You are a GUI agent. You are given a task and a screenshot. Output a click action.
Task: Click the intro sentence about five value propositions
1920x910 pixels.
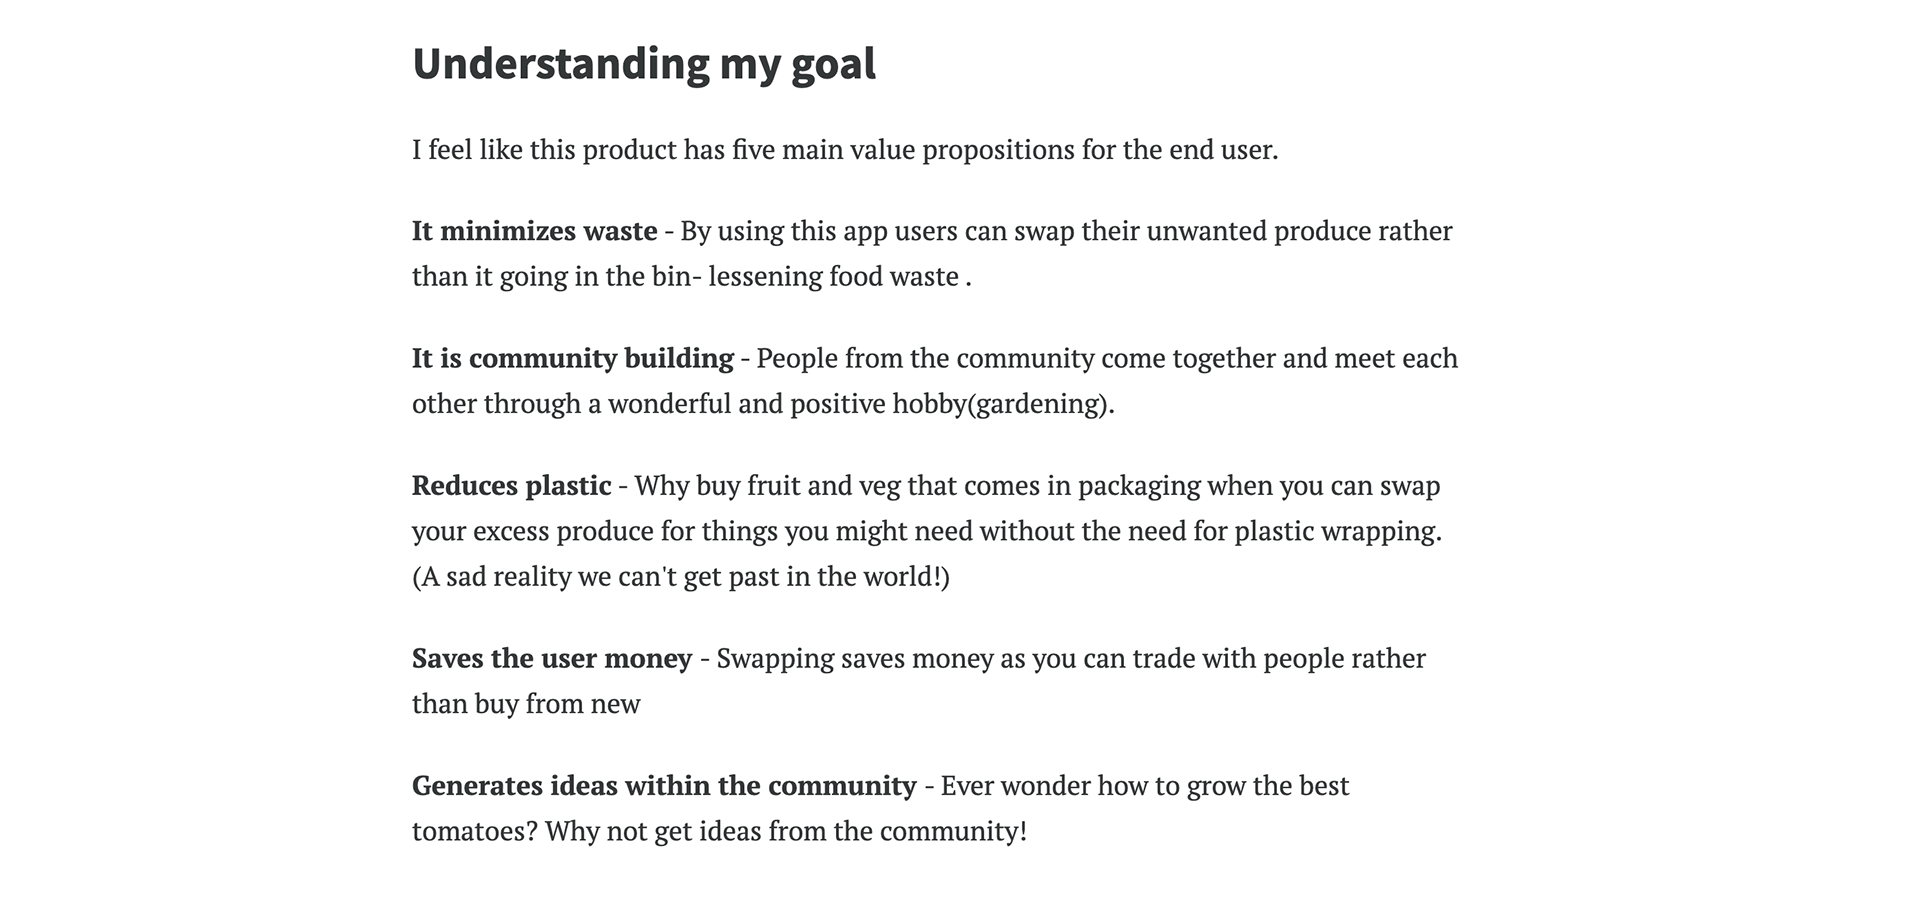pyautogui.click(x=845, y=150)
